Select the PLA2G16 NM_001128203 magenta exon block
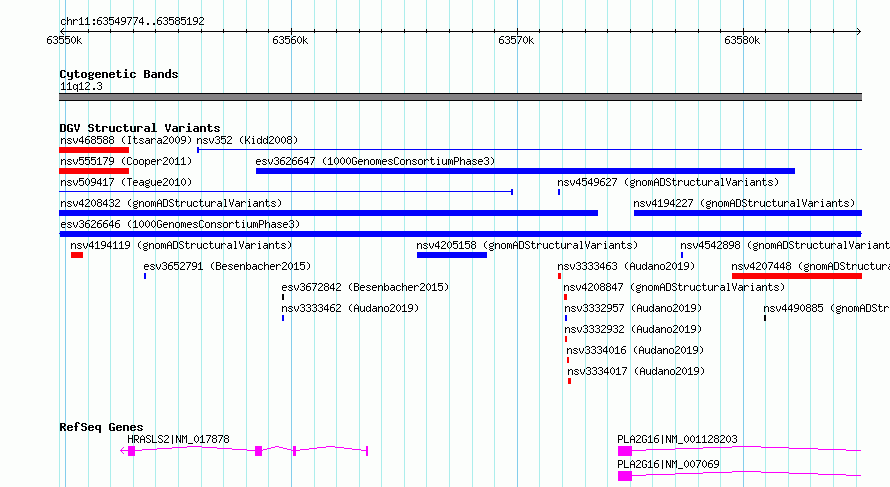 tap(625, 451)
